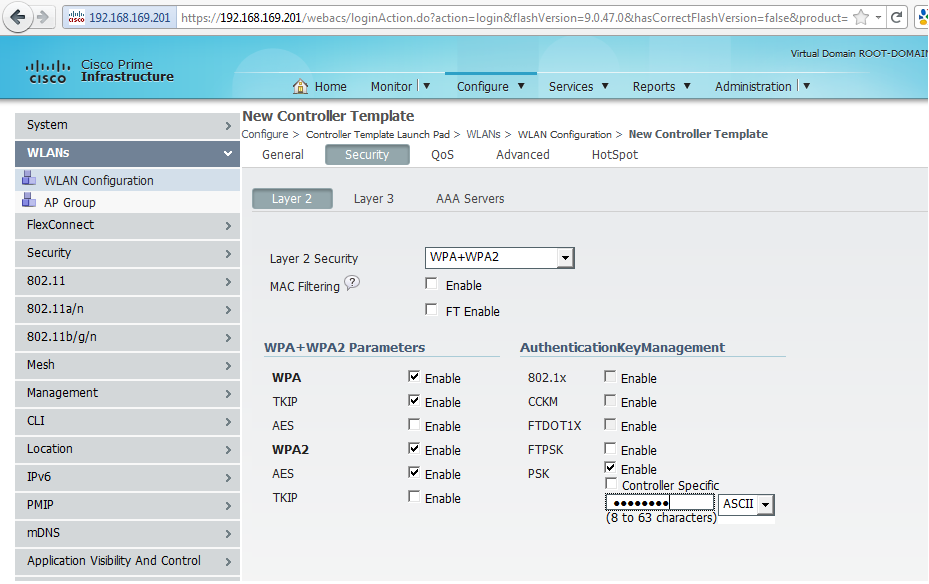Open Administration menu dropdown arrow

(x=807, y=86)
